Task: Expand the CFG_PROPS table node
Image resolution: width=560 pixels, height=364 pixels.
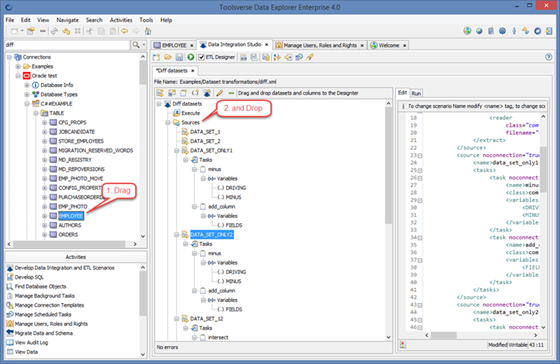Action: click(x=45, y=123)
